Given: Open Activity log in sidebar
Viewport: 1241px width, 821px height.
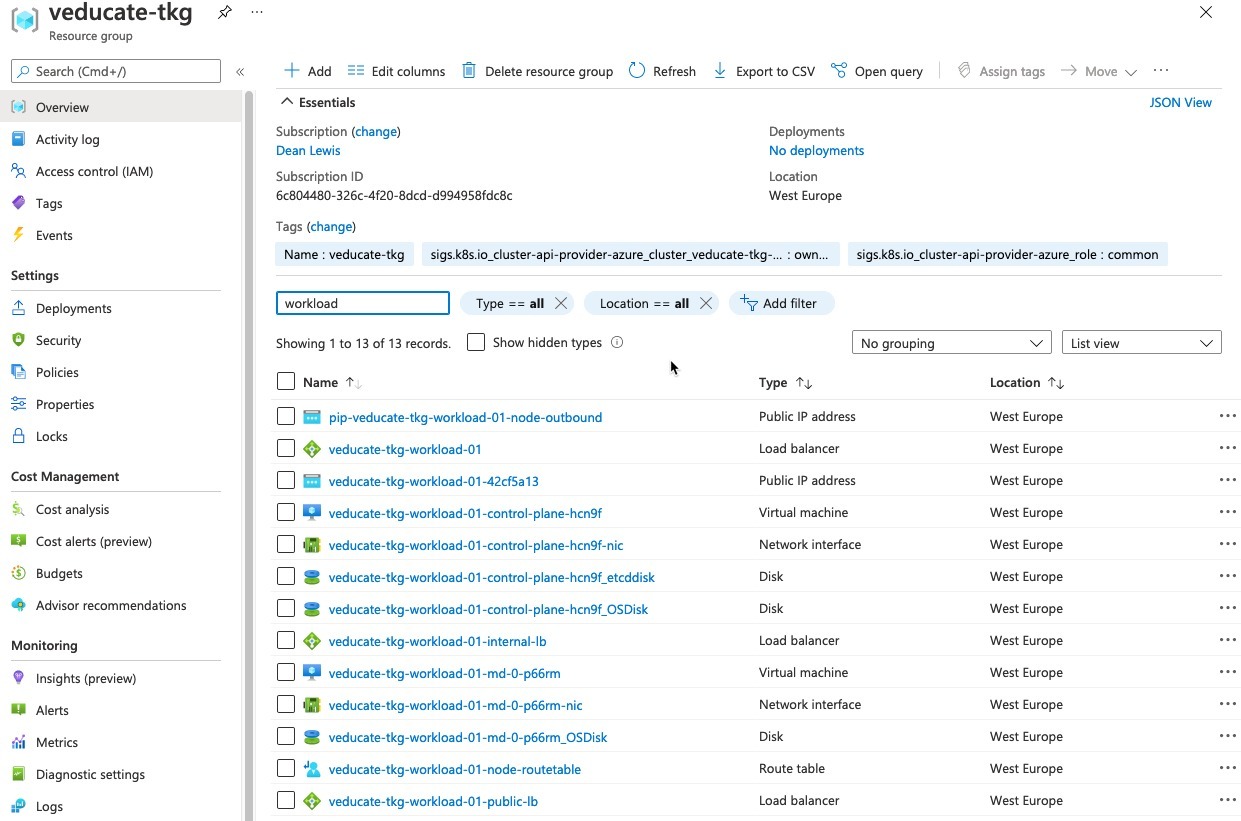Looking at the screenshot, I should point(67,139).
